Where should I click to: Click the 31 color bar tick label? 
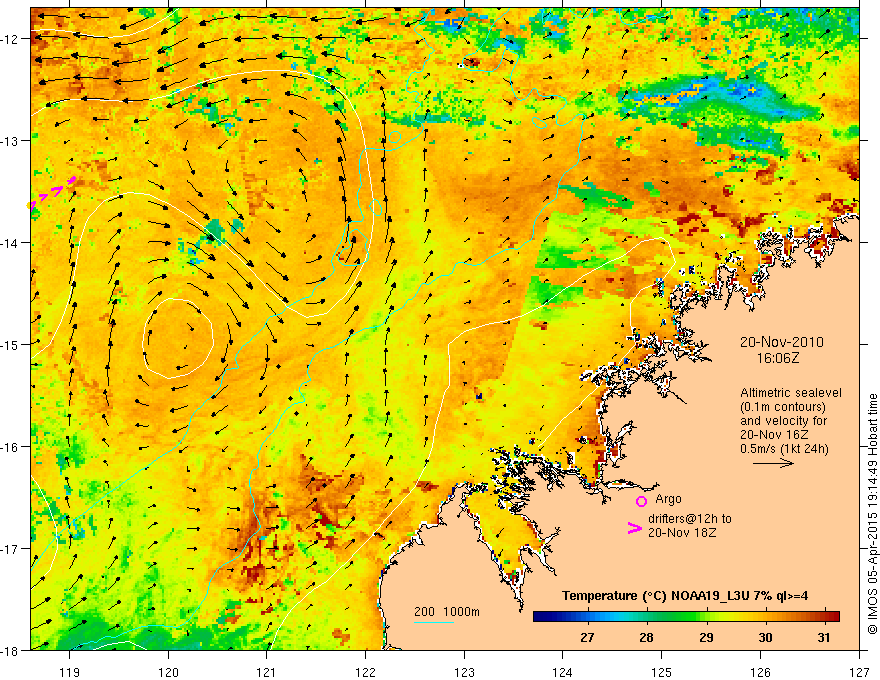coord(823,638)
